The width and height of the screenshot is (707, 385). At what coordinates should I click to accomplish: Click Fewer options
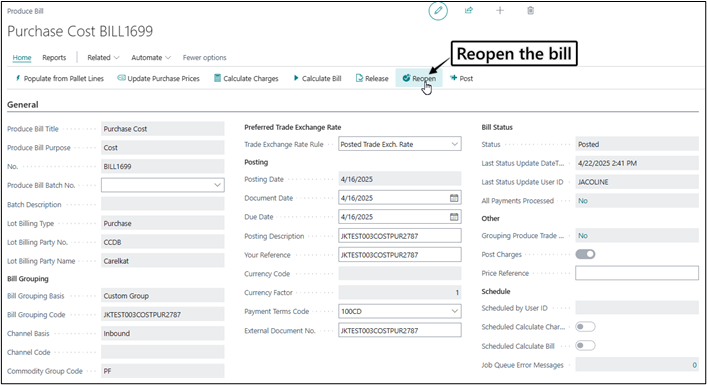point(204,58)
